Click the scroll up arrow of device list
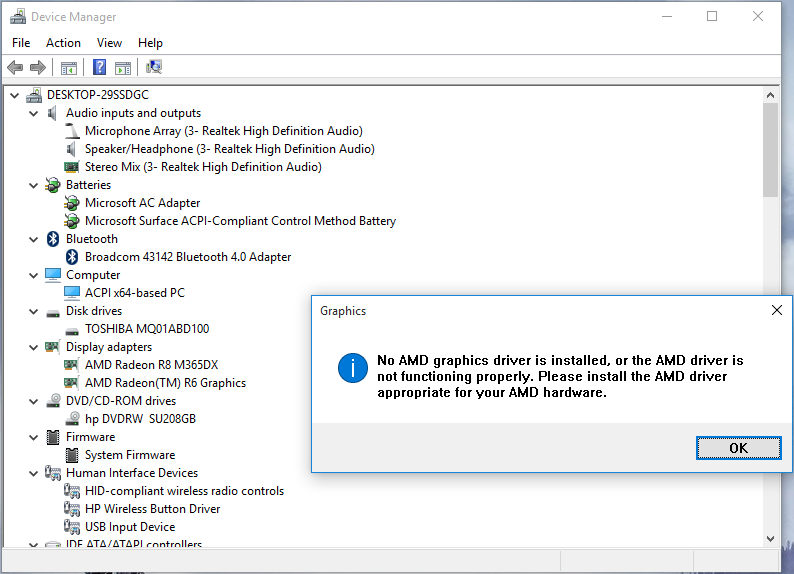 click(770, 95)
